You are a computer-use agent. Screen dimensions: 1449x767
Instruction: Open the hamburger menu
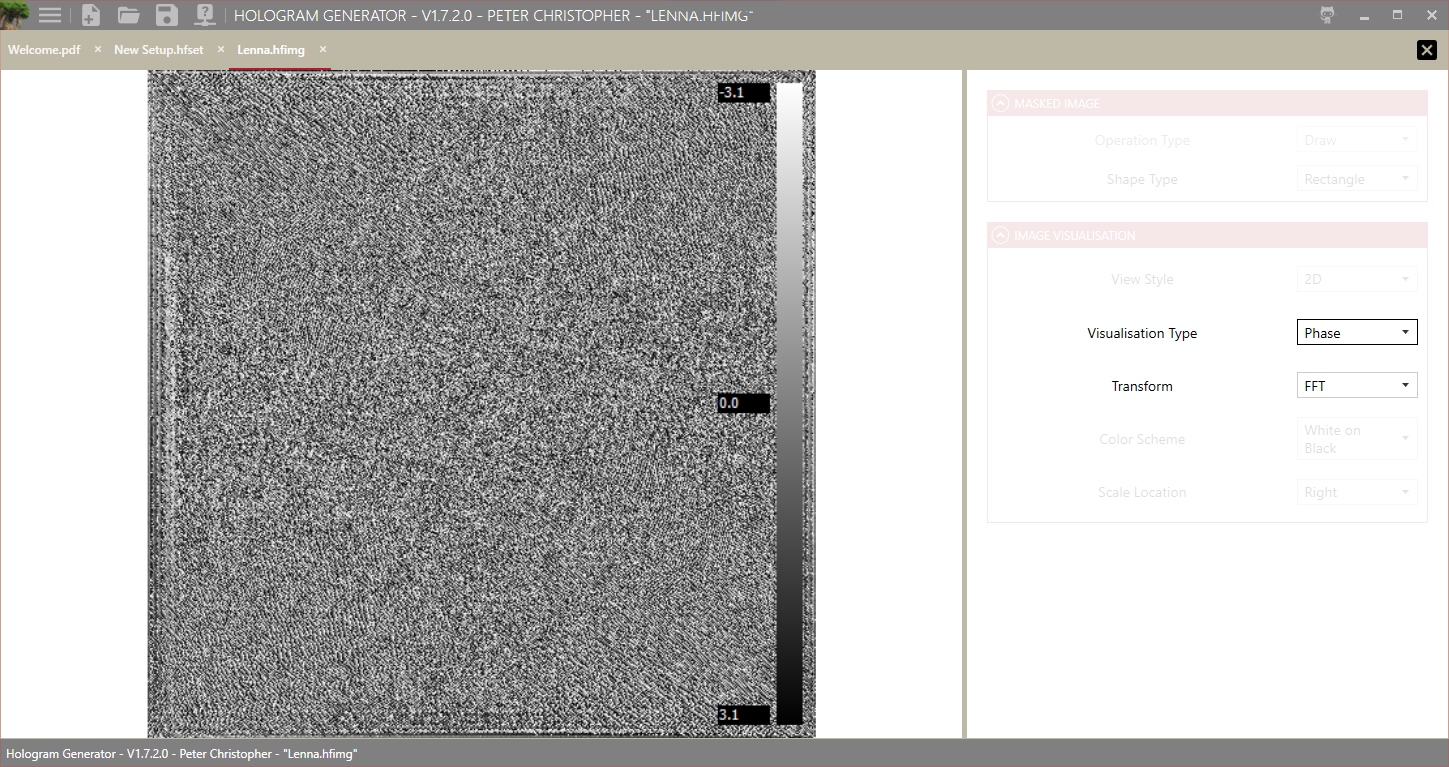tap(50, 15)
